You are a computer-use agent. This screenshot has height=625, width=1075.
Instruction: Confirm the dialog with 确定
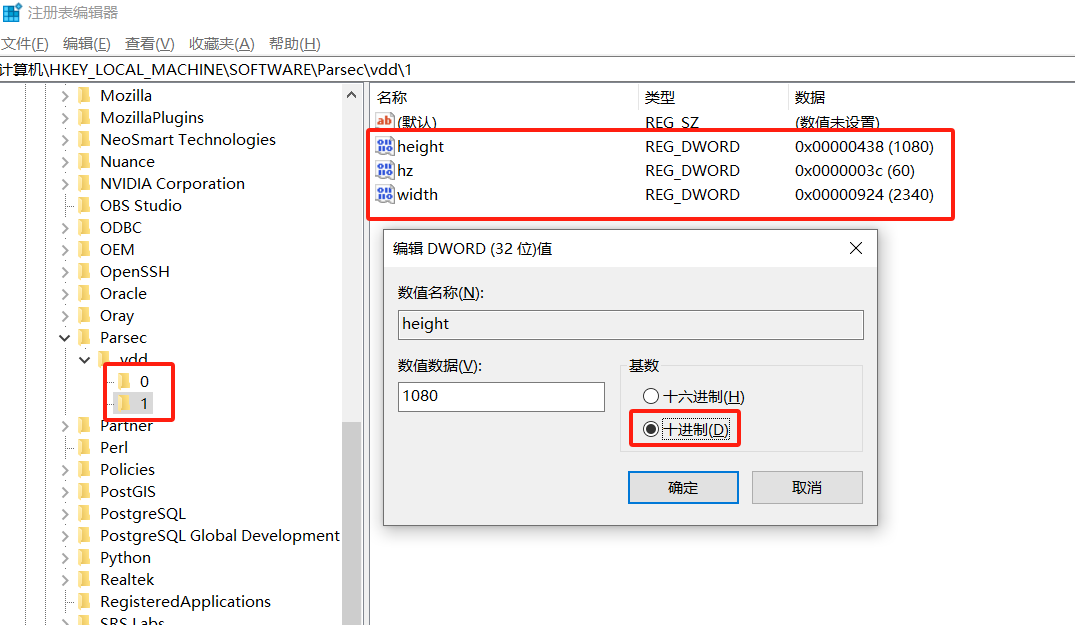click(683, 487)
